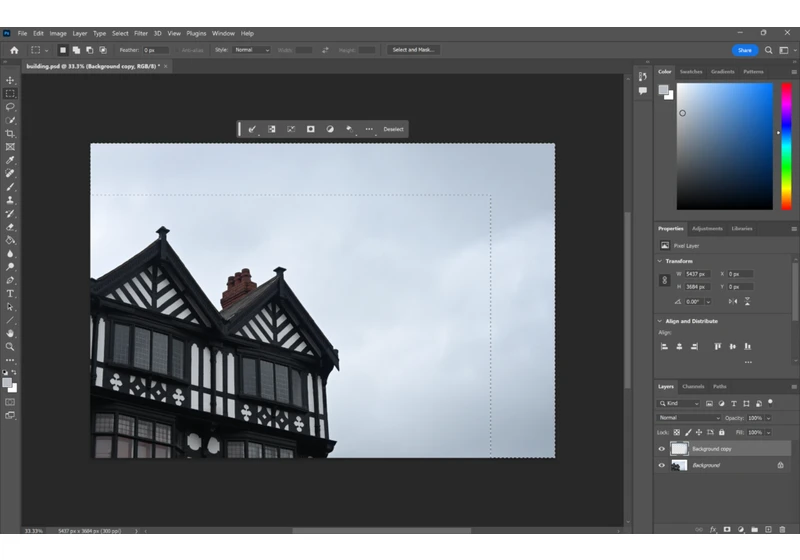Viewport: 800px width, 560px height.
Task: Select the Clone Stamp tool
Action: [x=10, y=200]
